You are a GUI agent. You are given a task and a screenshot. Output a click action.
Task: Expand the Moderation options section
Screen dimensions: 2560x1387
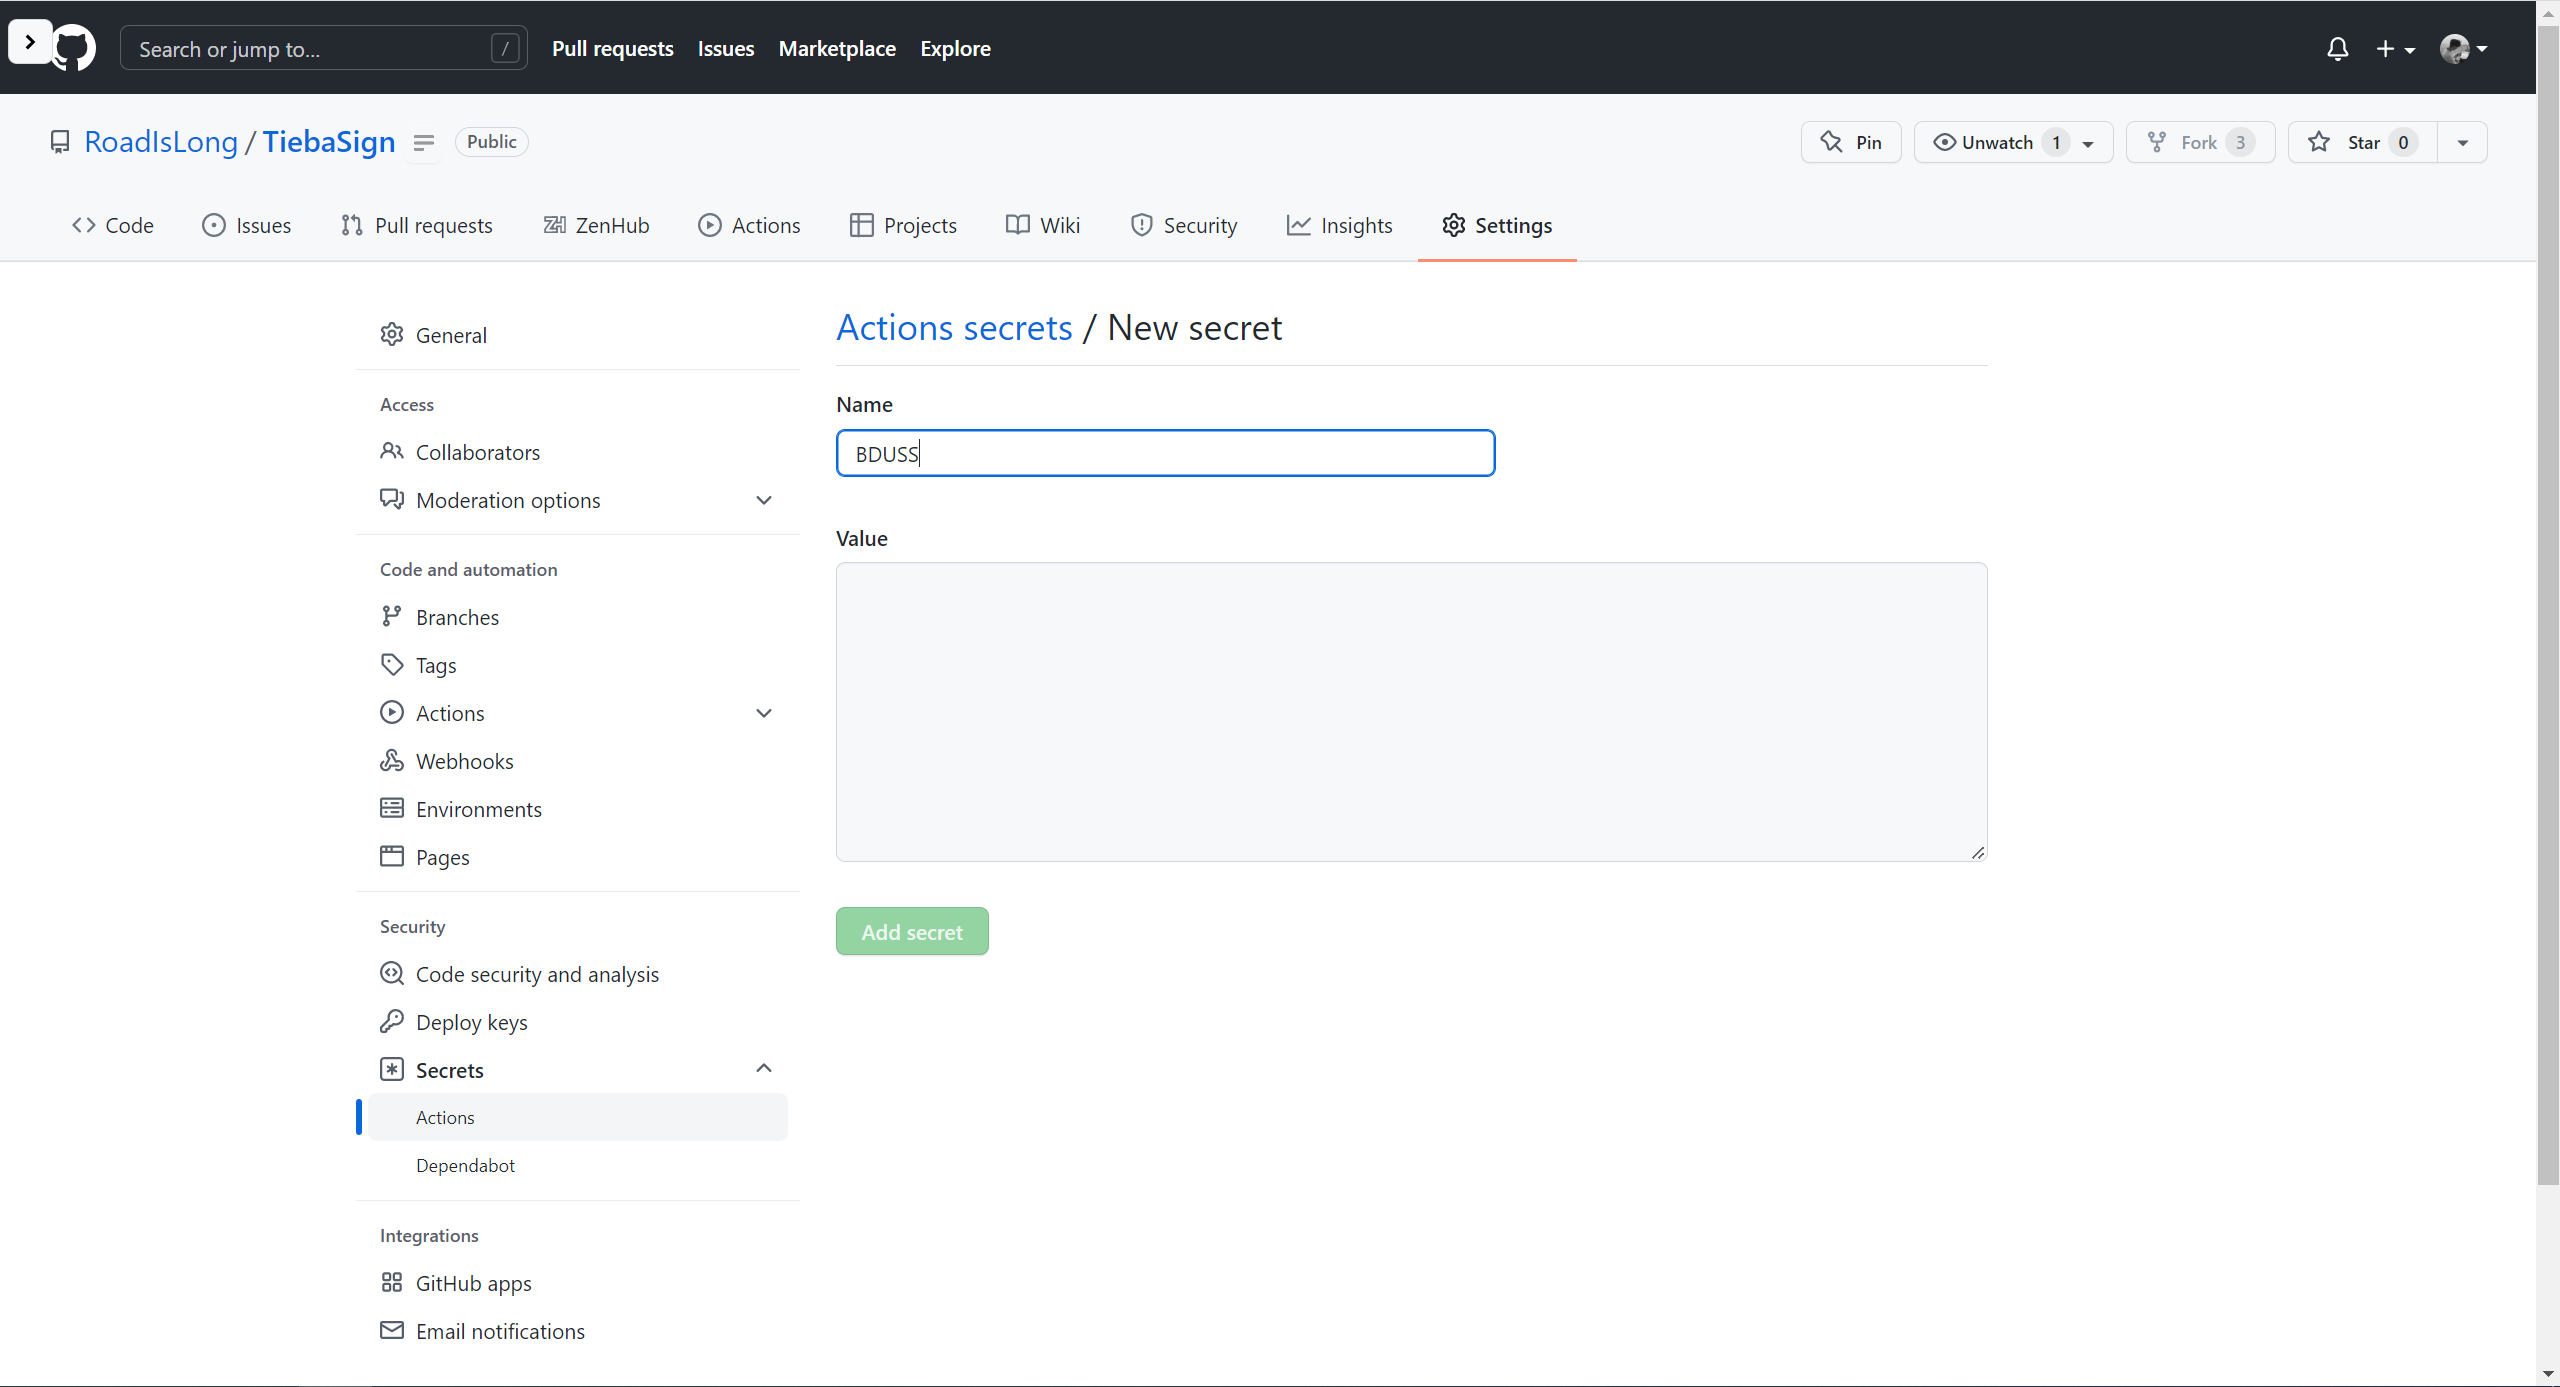pos(764,500)
